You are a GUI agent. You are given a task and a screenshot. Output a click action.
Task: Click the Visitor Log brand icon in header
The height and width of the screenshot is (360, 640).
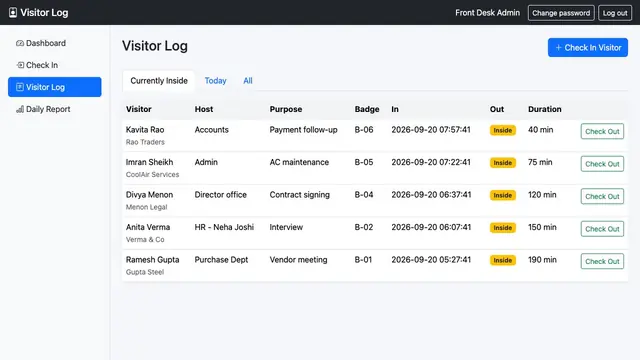13,13
